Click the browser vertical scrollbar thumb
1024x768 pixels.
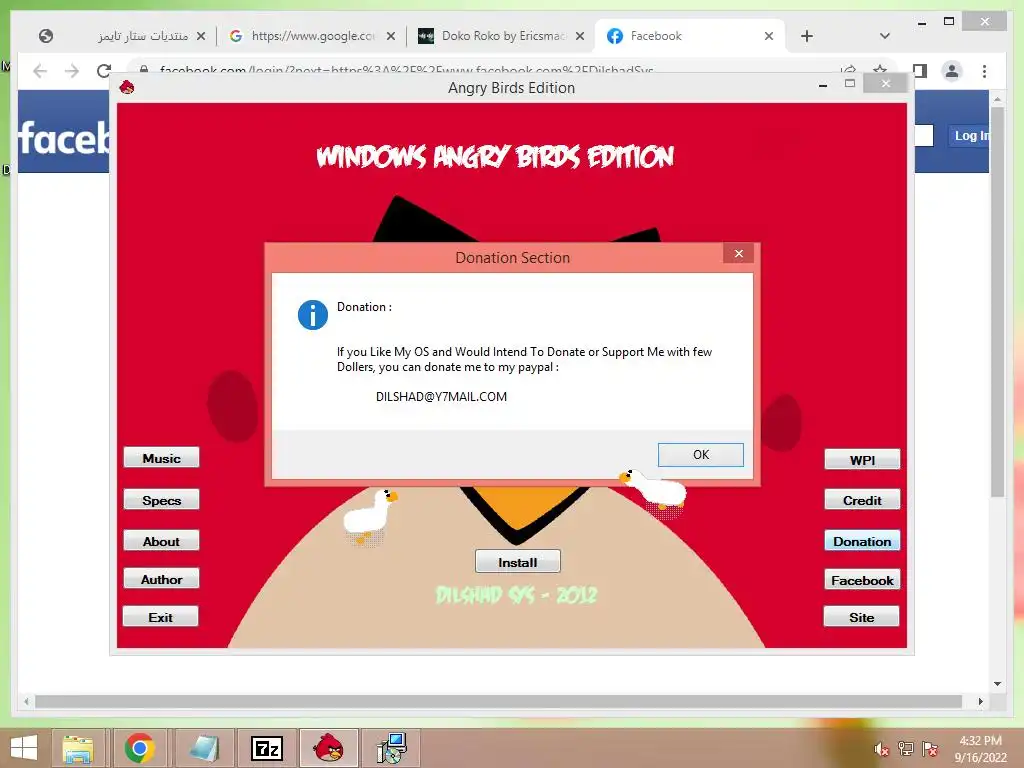(x=997, y=300)
